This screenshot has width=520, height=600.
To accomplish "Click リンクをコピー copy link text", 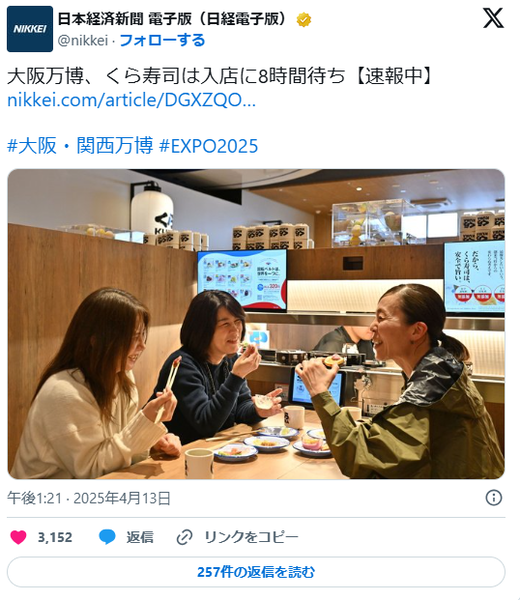I will [251, 537].
